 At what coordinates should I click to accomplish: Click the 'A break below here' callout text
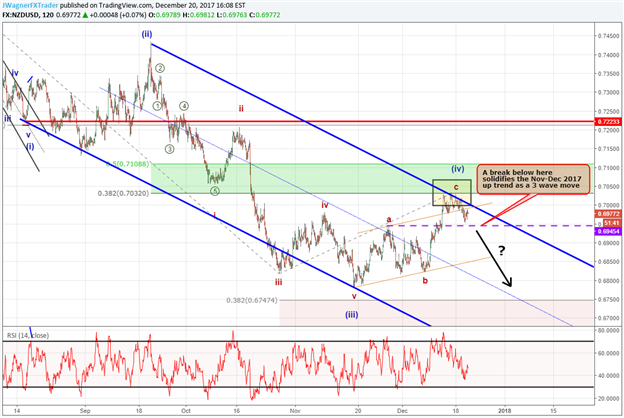click(531, 179)
